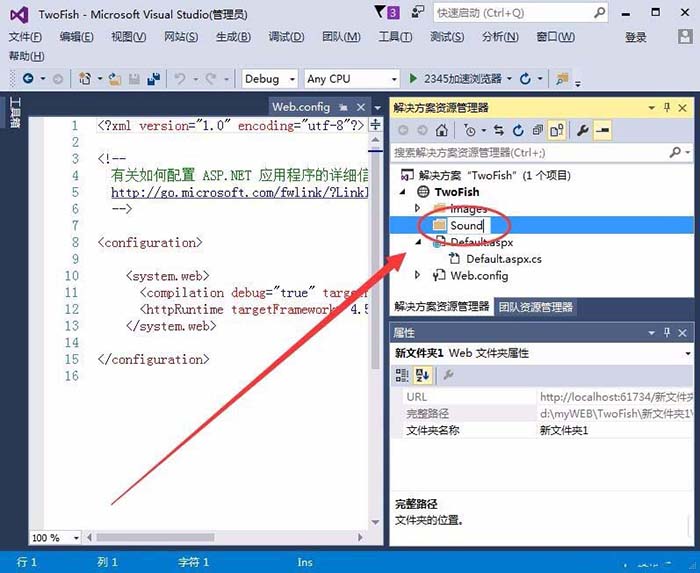This screenshot has width=700, height=573.
Task: Click the Refresh Browser toolbar icon
Action: 525,79
